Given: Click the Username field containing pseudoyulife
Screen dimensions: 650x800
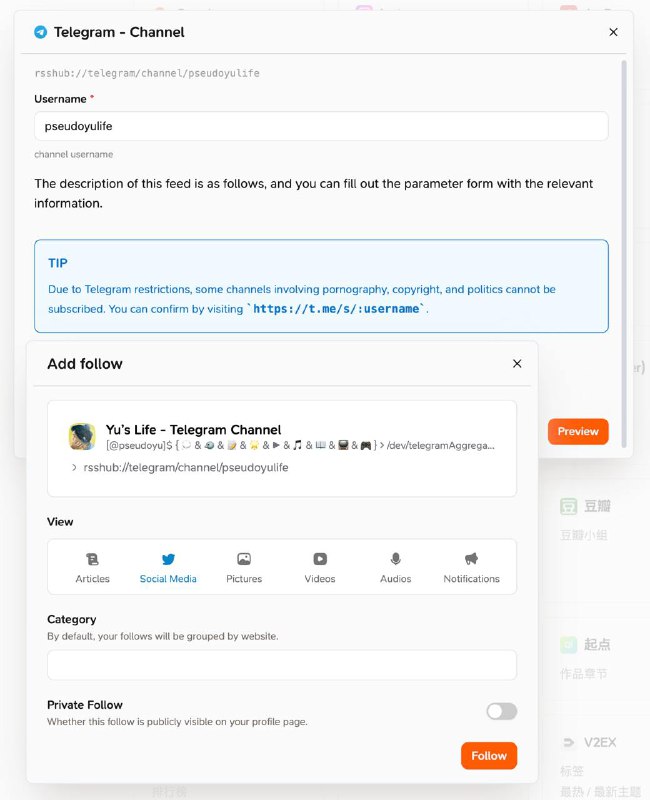Looking at the screenshot, I should click(321, 126).
